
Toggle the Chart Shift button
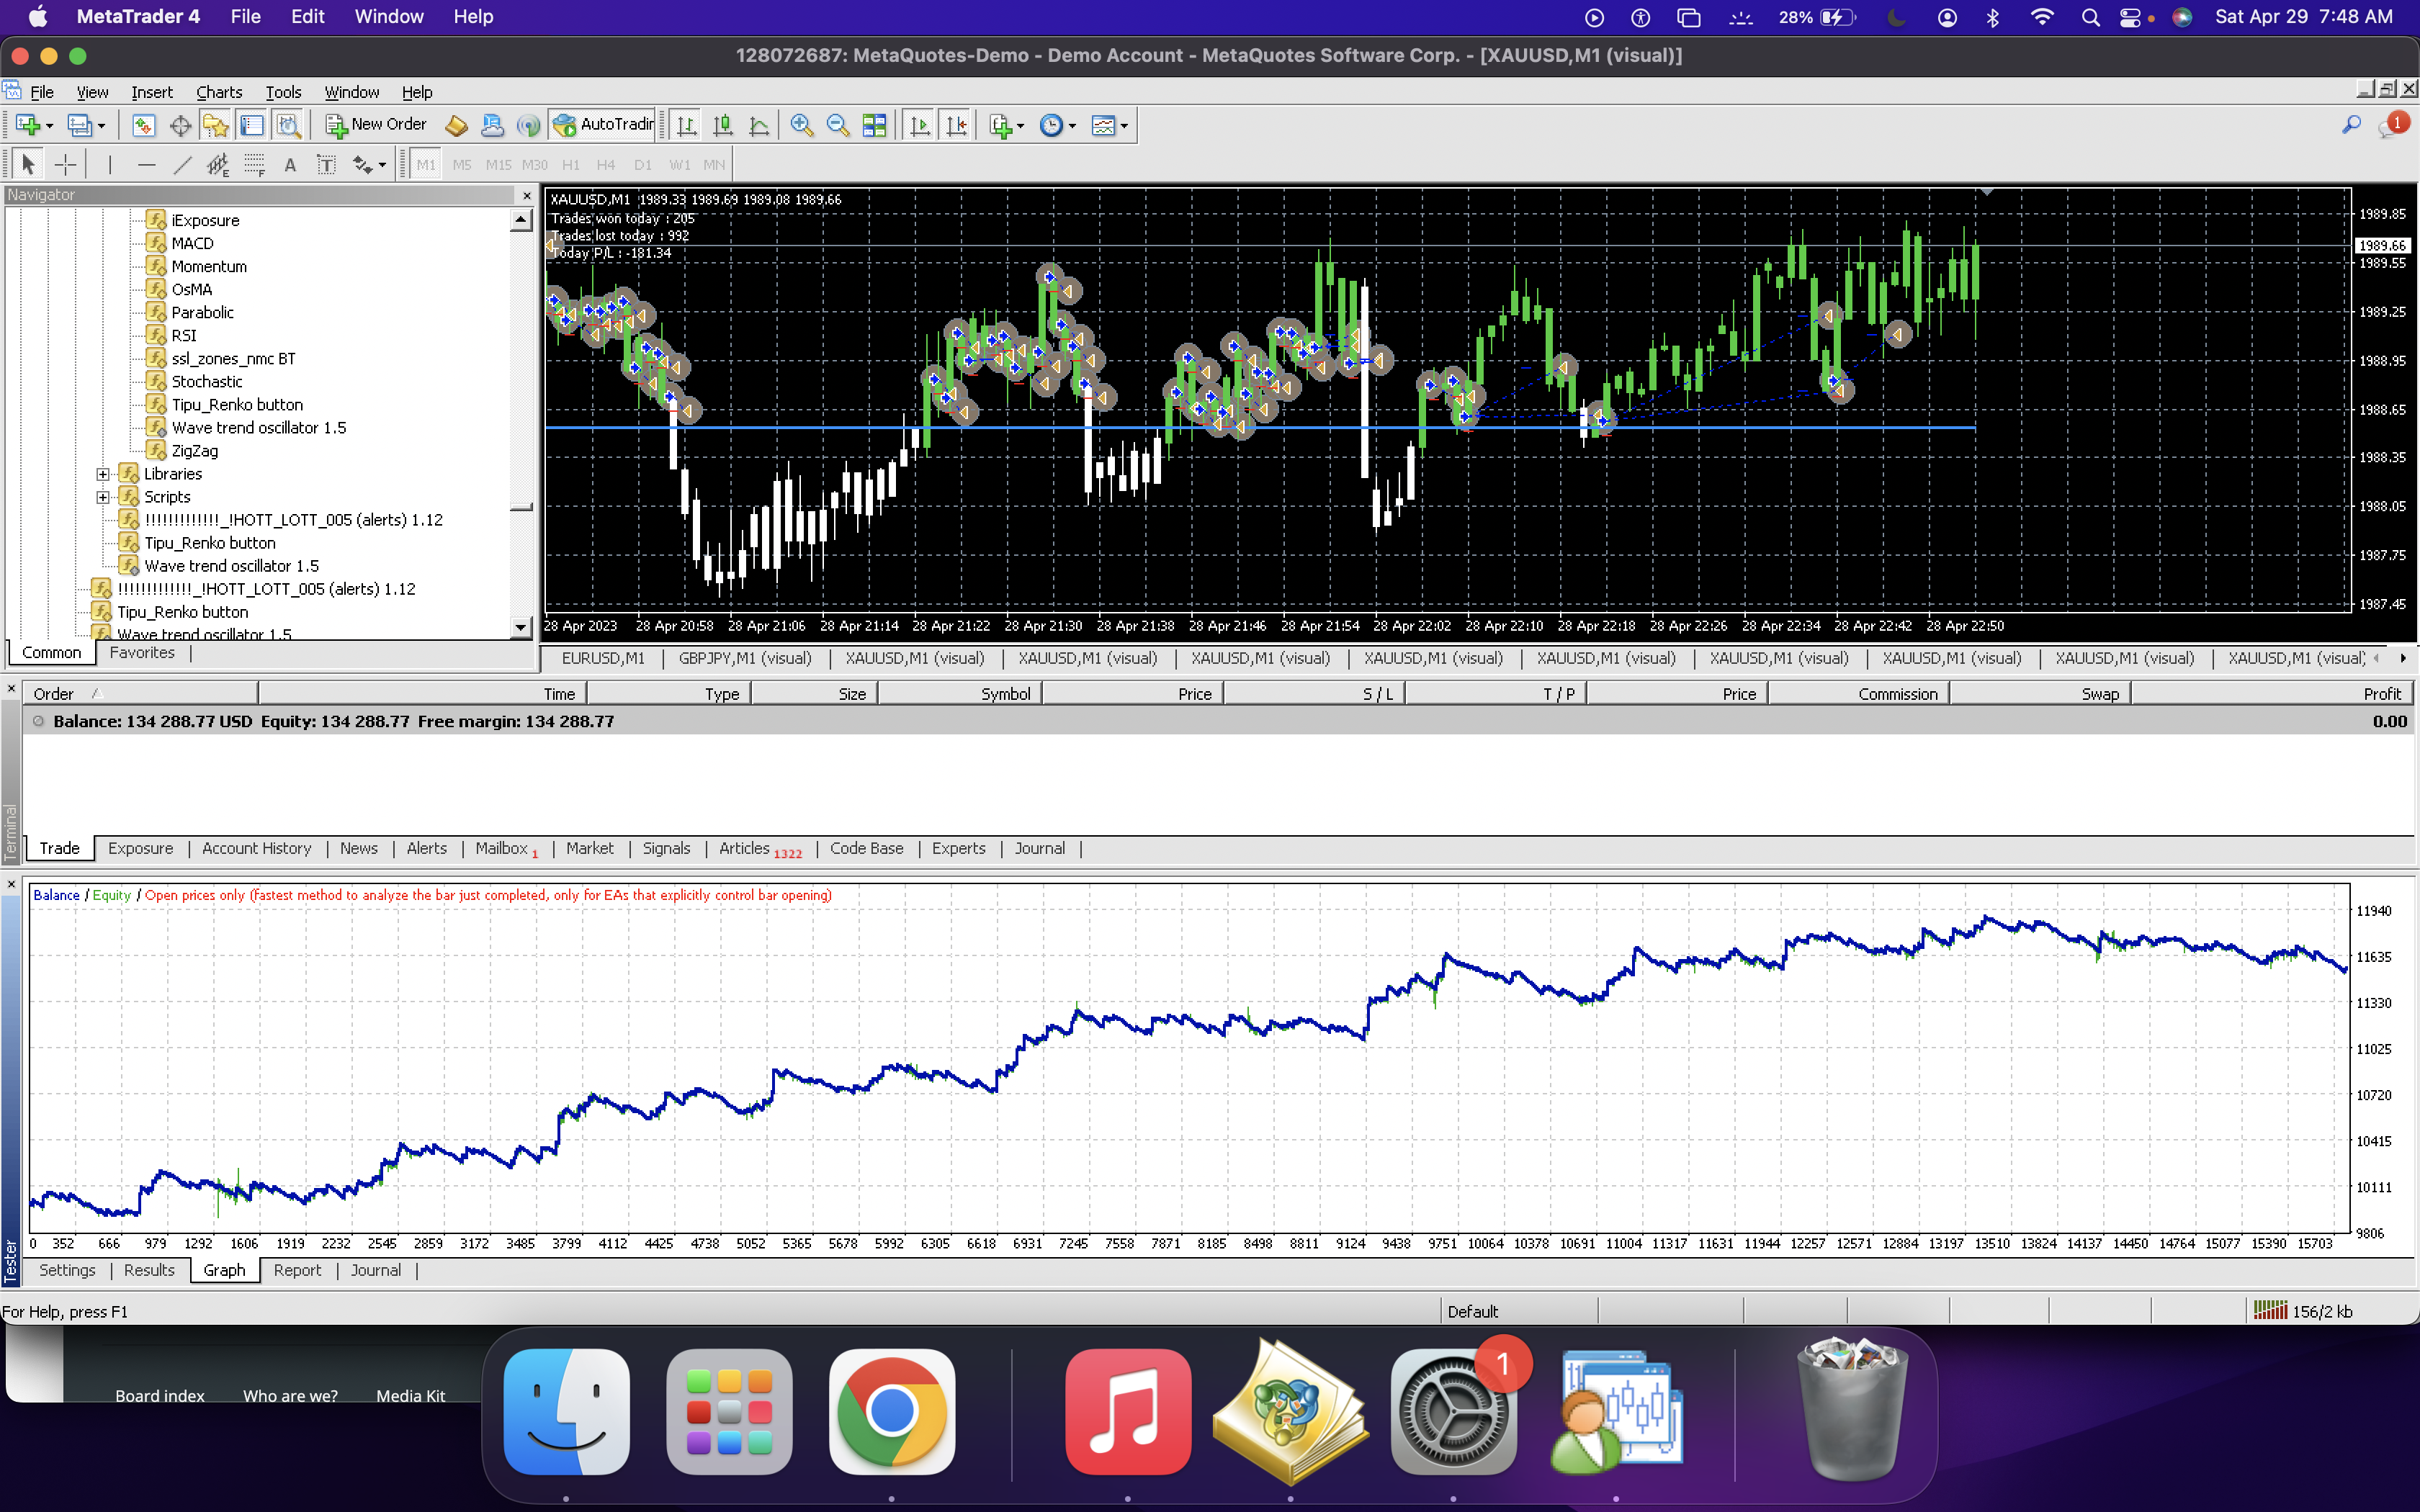click(x=956, y=125)
